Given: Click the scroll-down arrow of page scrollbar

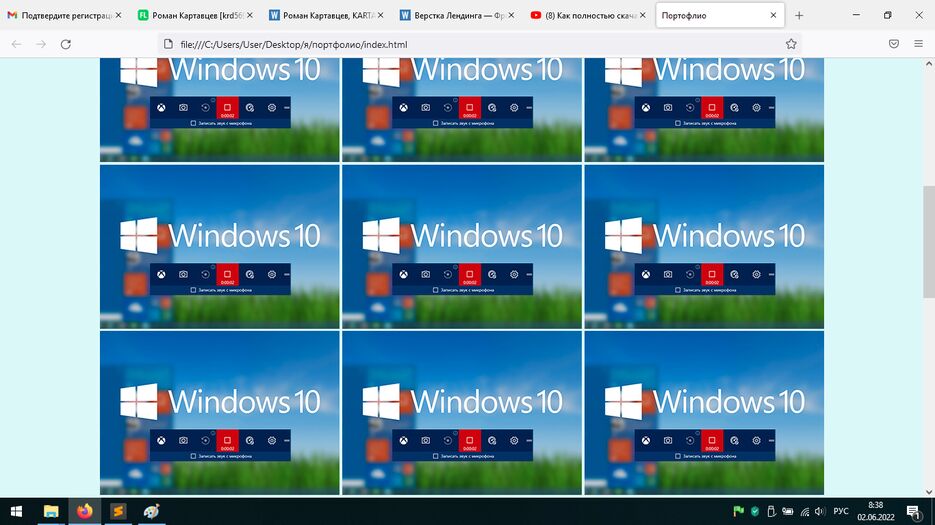Looking at the screenshot, I should click(929, 492).
